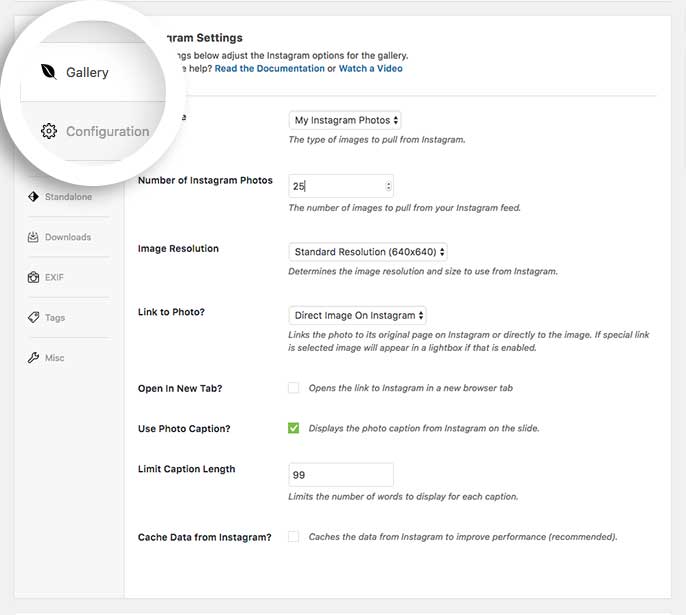Focus the Number of Instagram Photos field
Screen dimensions: 686x615
(x=341, y=186)
